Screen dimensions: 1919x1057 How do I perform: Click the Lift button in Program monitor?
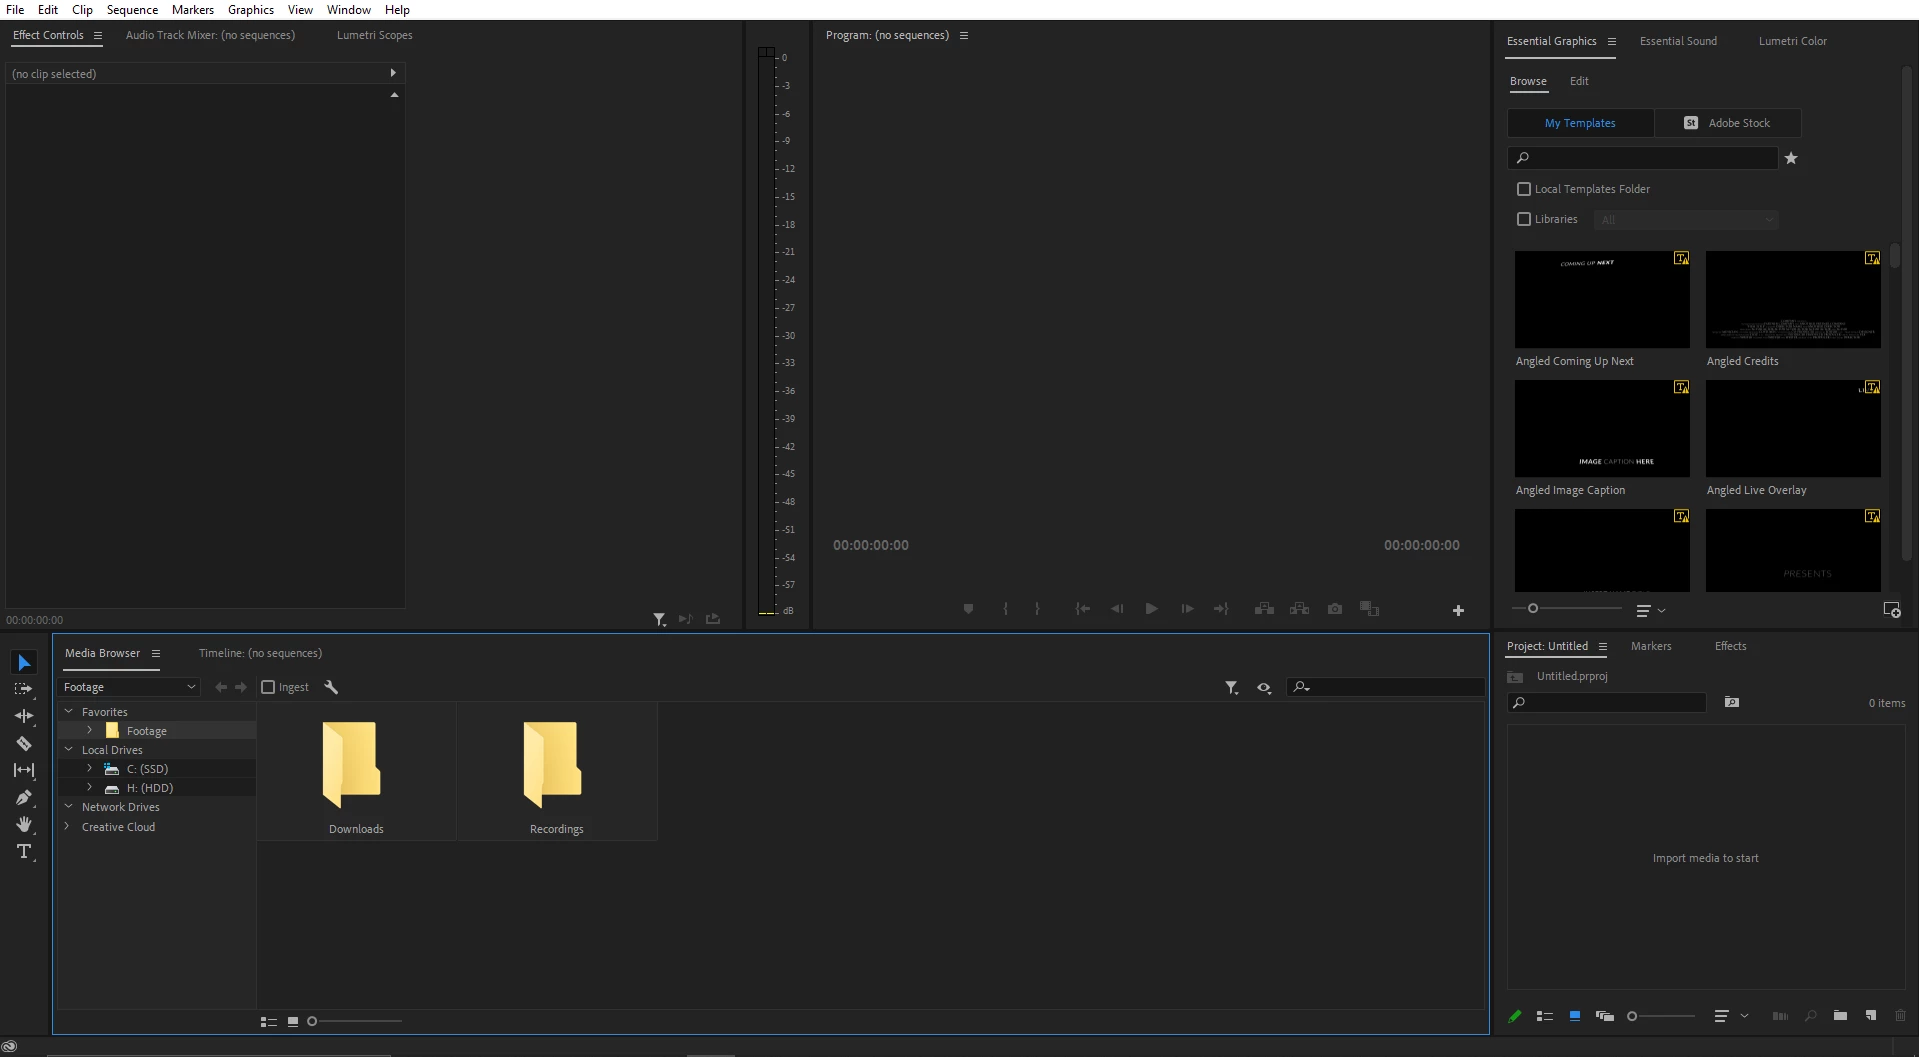1265,609
